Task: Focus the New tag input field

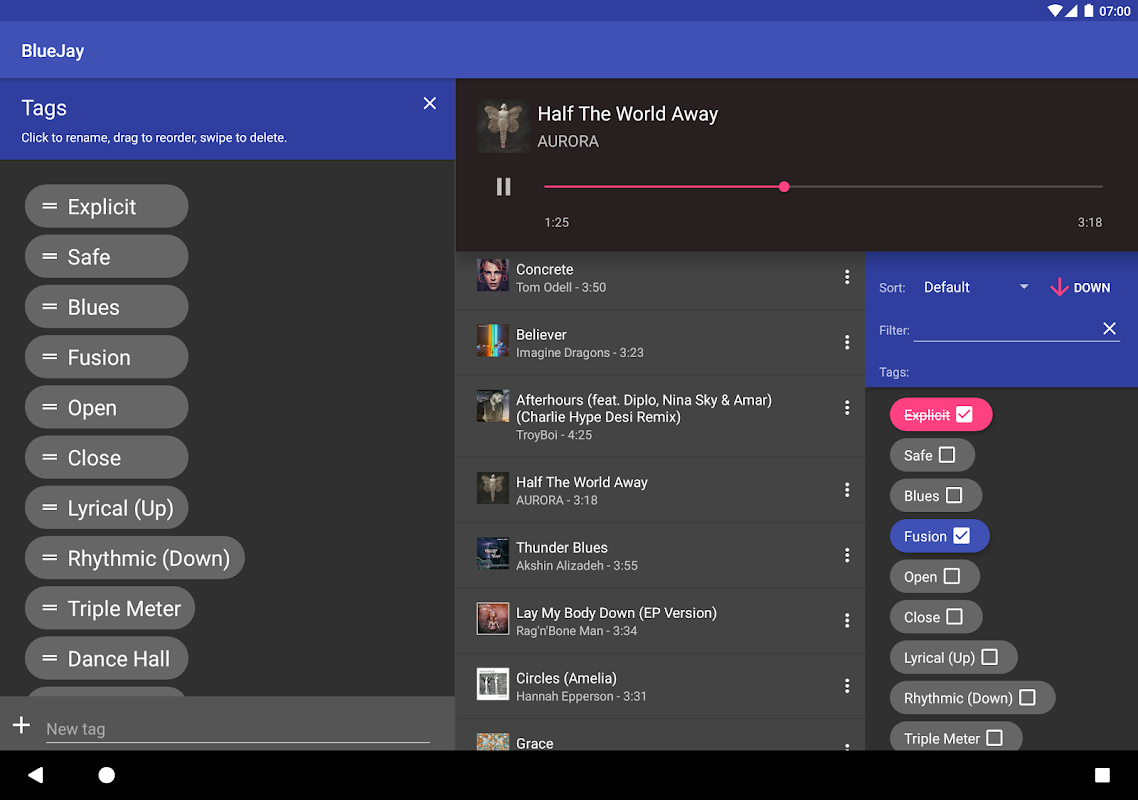Action: (x=237, y=729)
